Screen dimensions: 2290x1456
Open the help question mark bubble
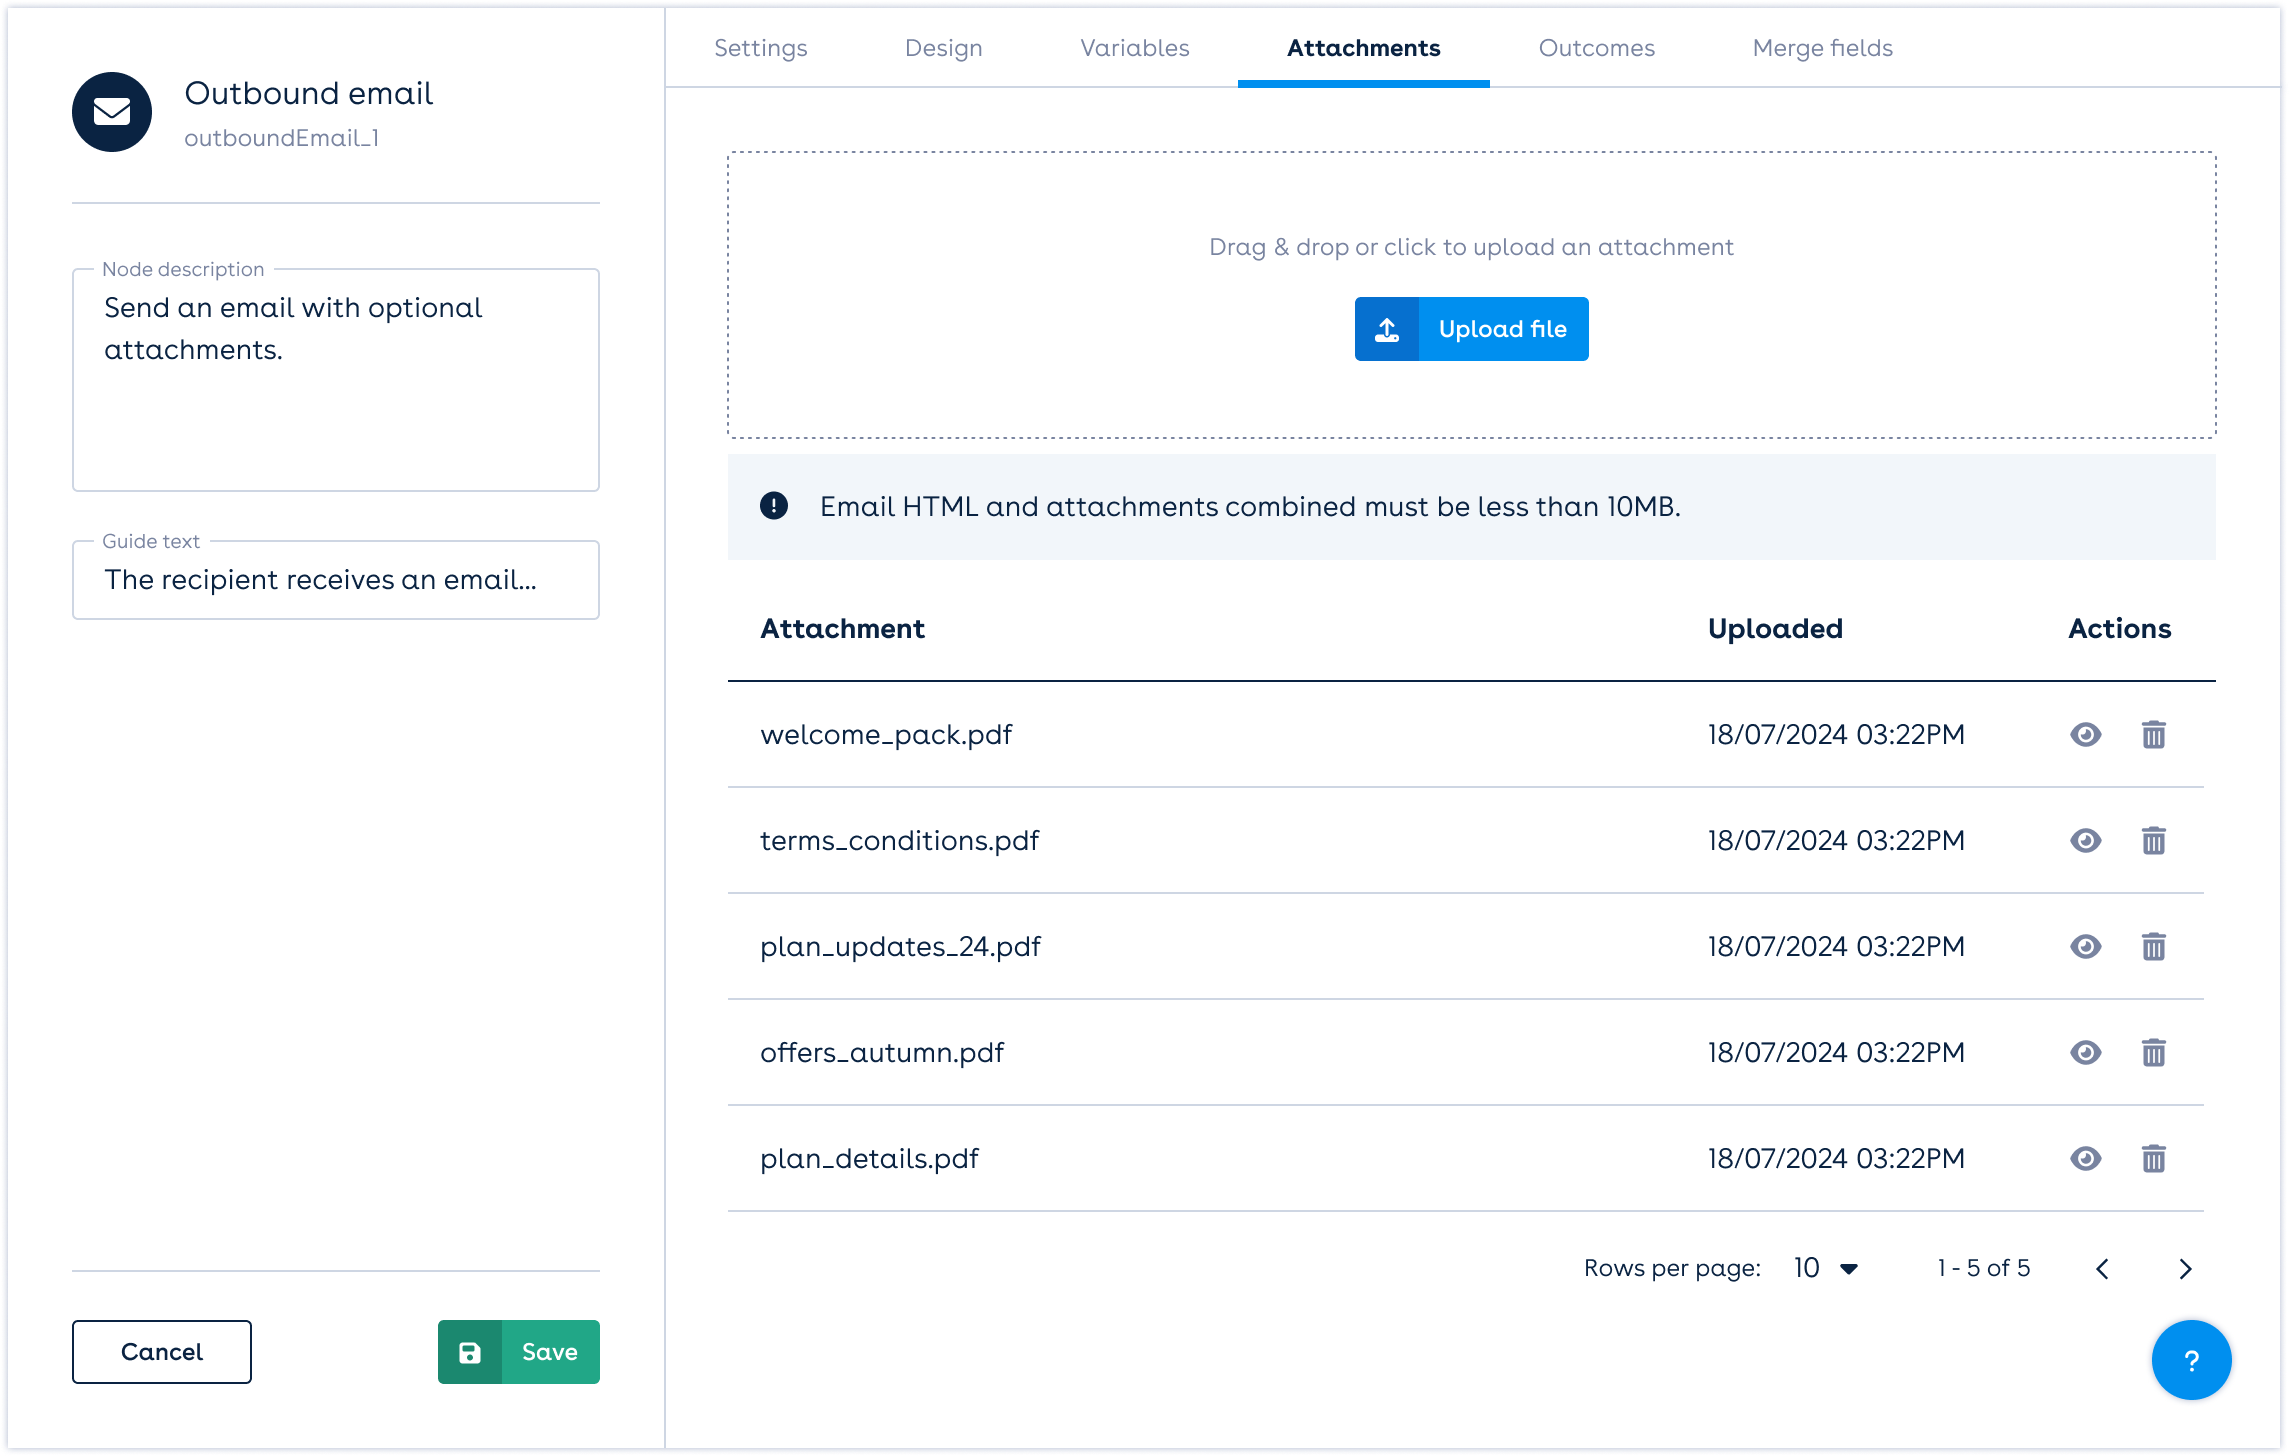pos(2191,1360)
